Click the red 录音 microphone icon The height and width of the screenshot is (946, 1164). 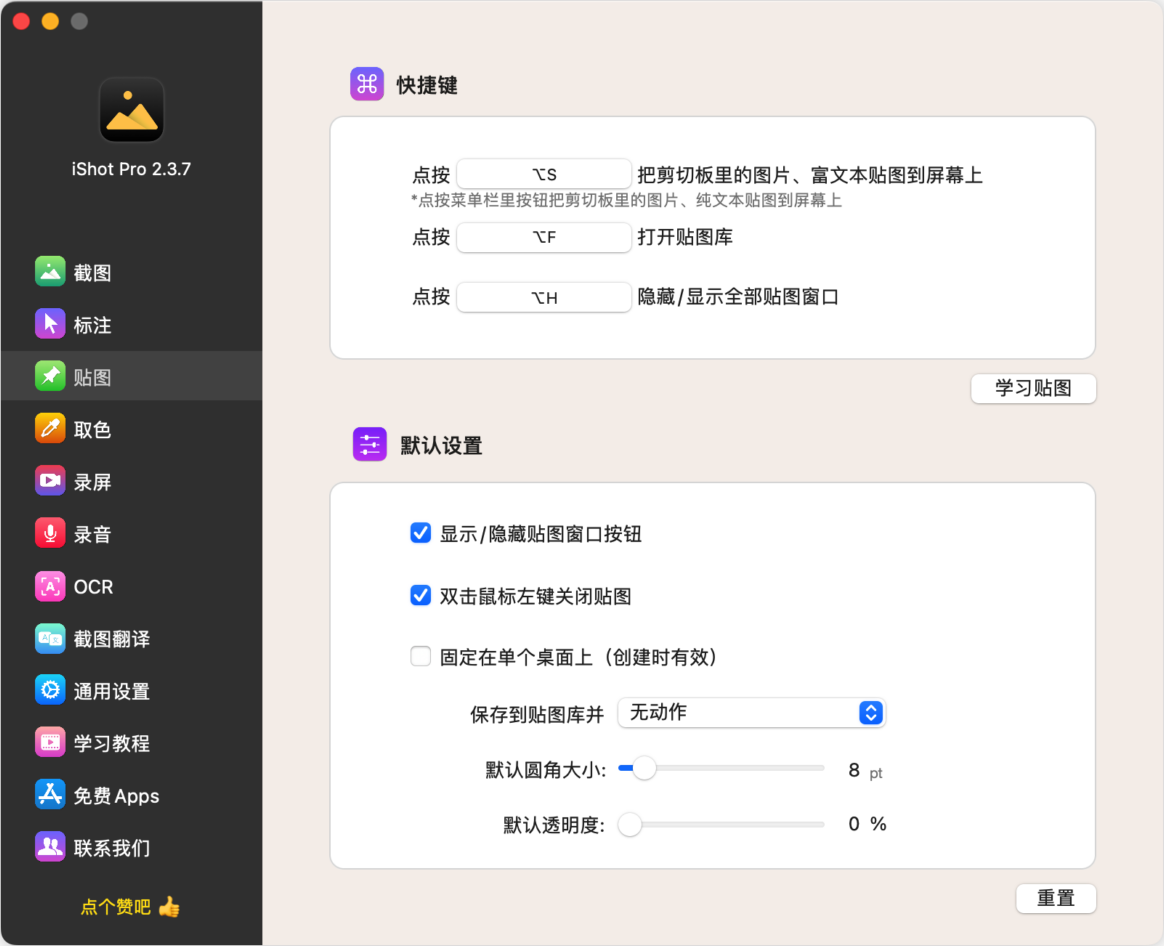click(50, 533)
